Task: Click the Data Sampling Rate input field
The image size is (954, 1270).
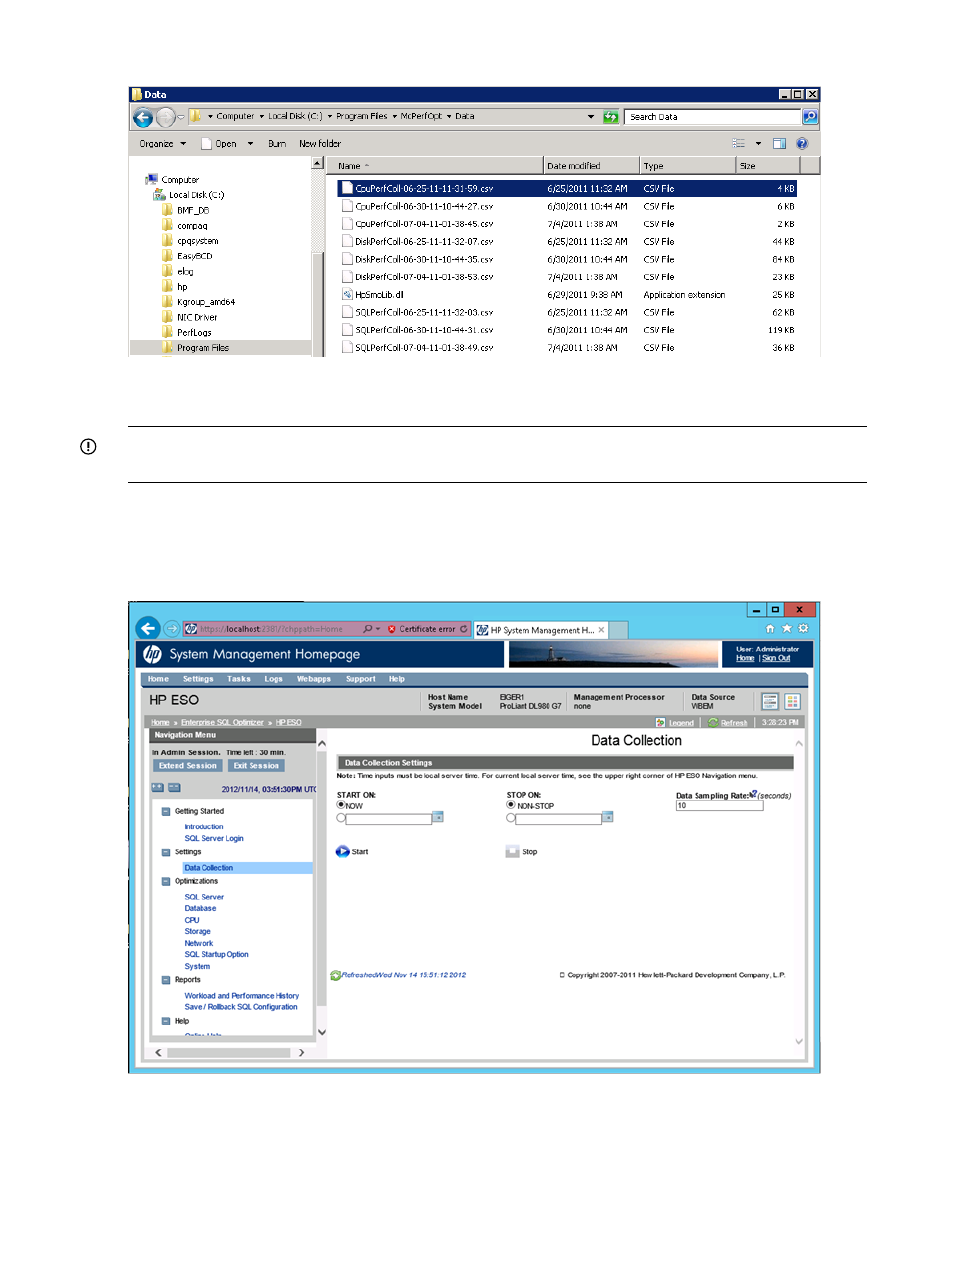Action: [719, 806]
